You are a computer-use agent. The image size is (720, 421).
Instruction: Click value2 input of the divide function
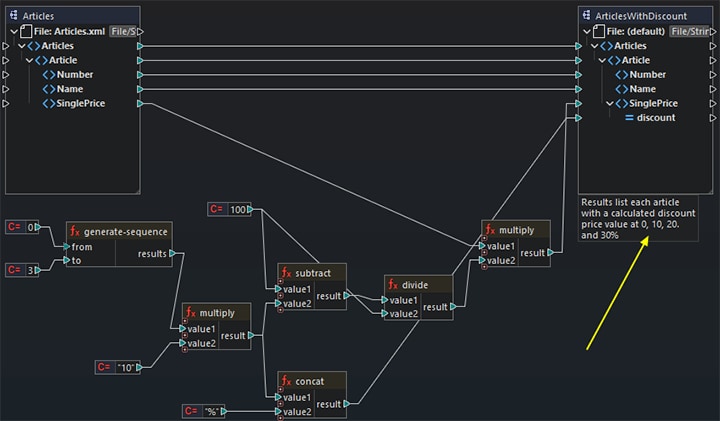pyautogui.click(x=385, y=314)
